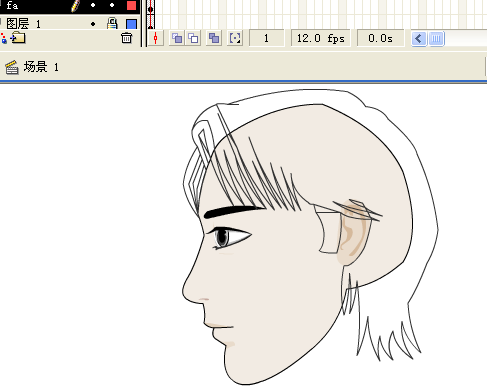Screen dimensions: 487x387
Task: Insert a new layer folder
Action: pos(18,38)
